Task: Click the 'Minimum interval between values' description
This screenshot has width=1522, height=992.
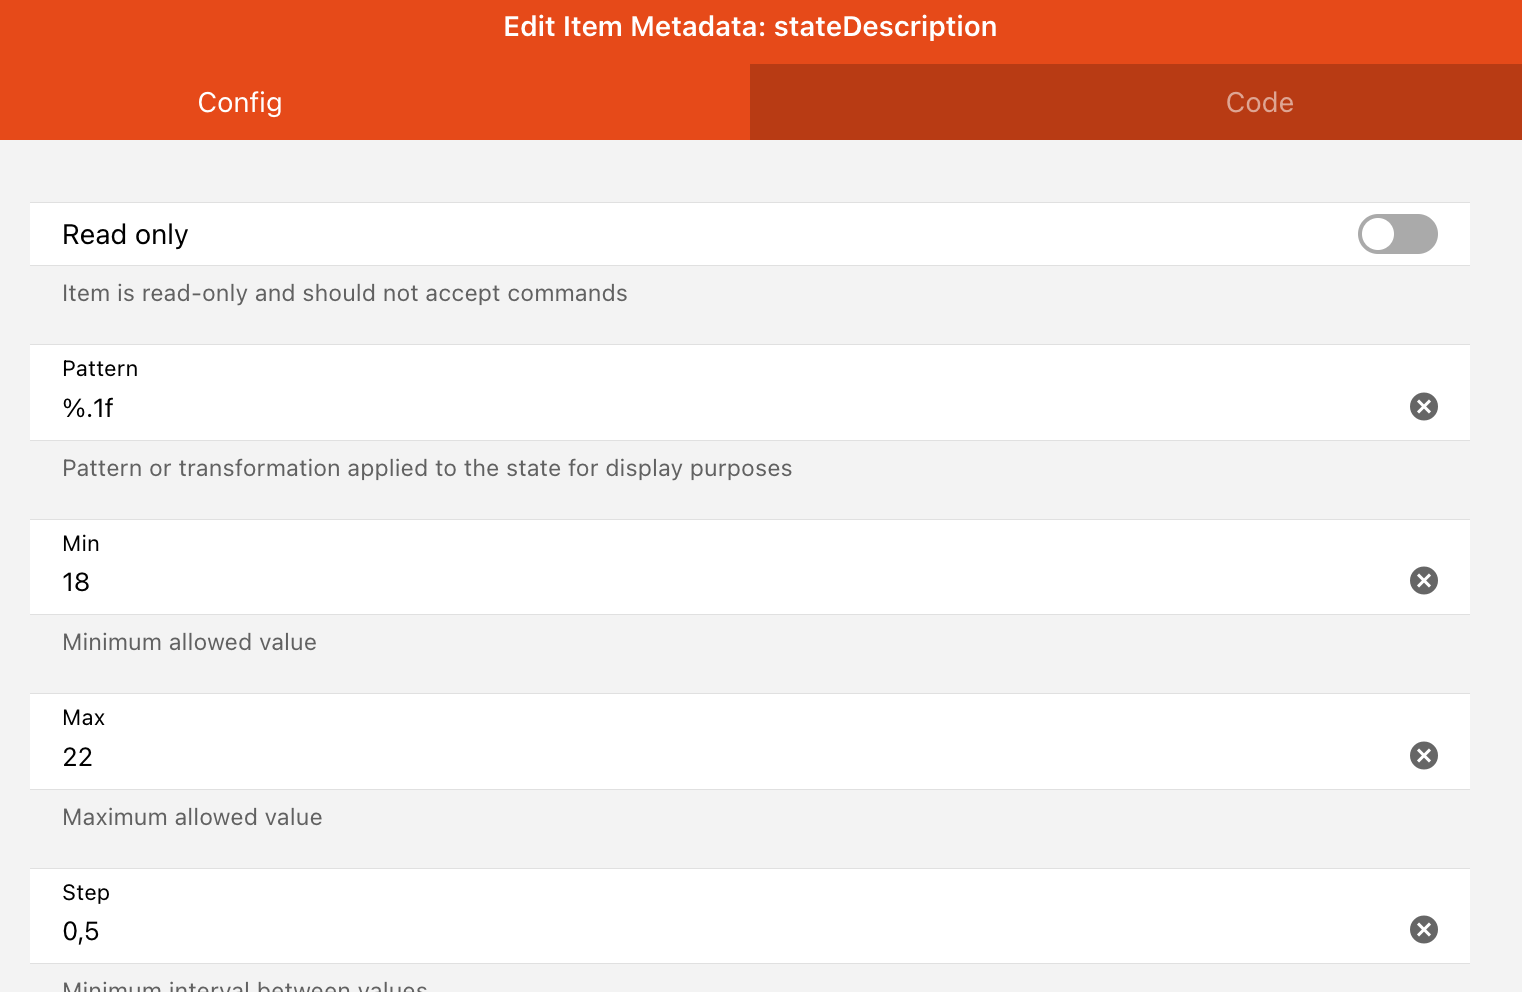Action: [x=245, y=986]
